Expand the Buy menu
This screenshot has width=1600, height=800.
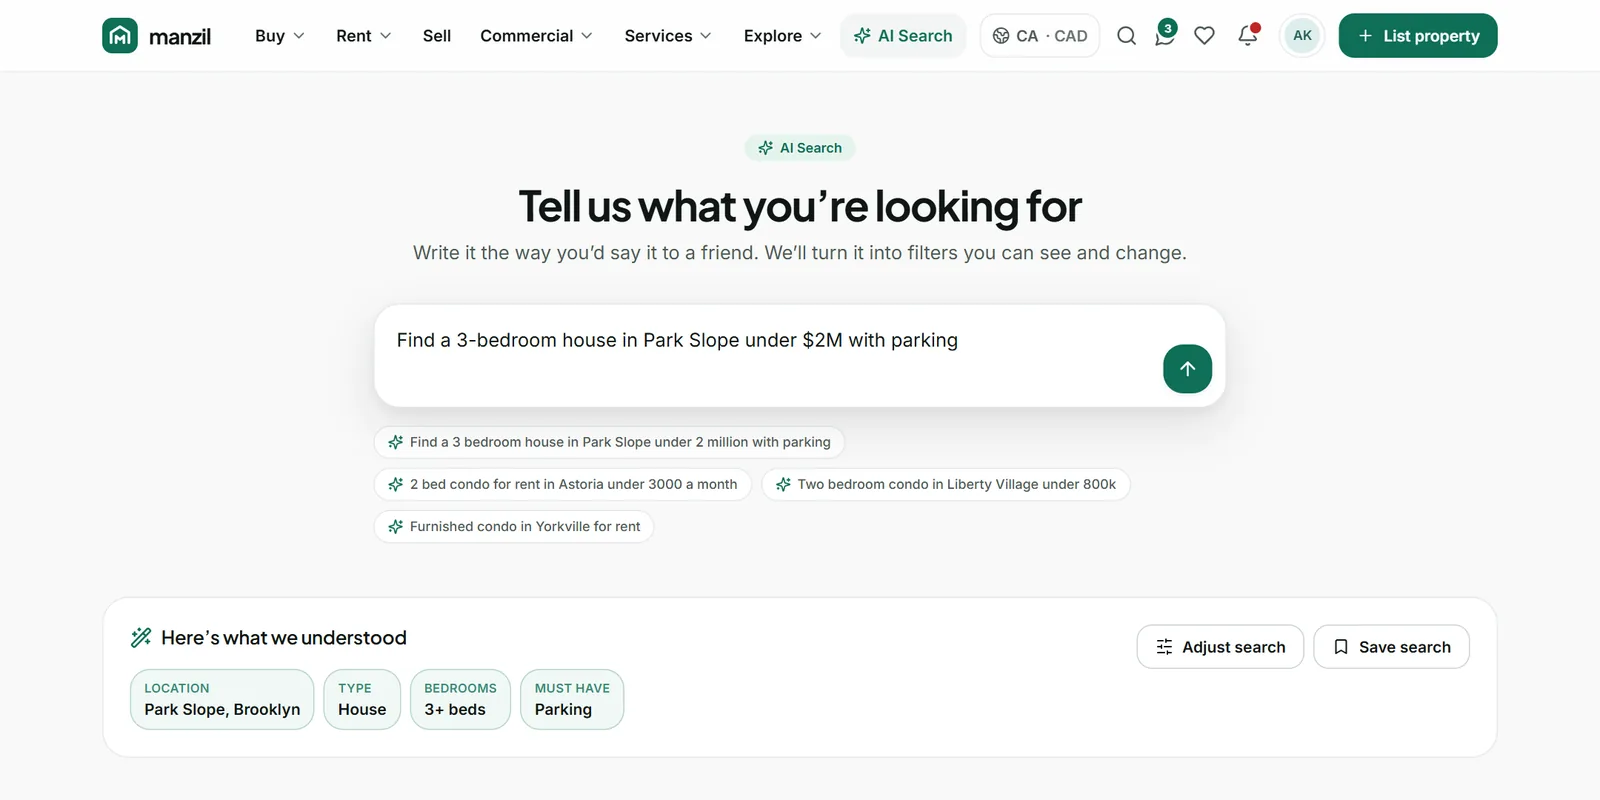tap(280, 36)
